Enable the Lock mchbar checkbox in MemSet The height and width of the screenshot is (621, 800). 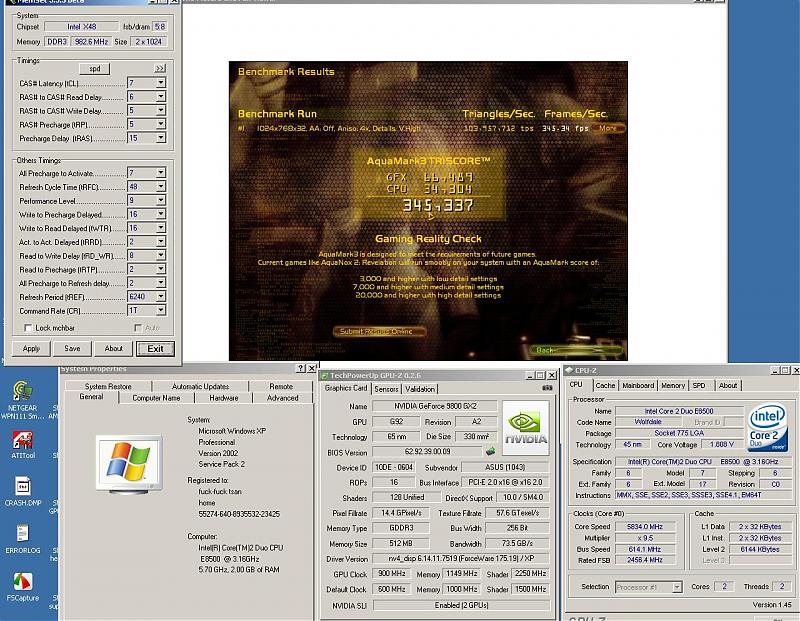[x=28, y=328]
